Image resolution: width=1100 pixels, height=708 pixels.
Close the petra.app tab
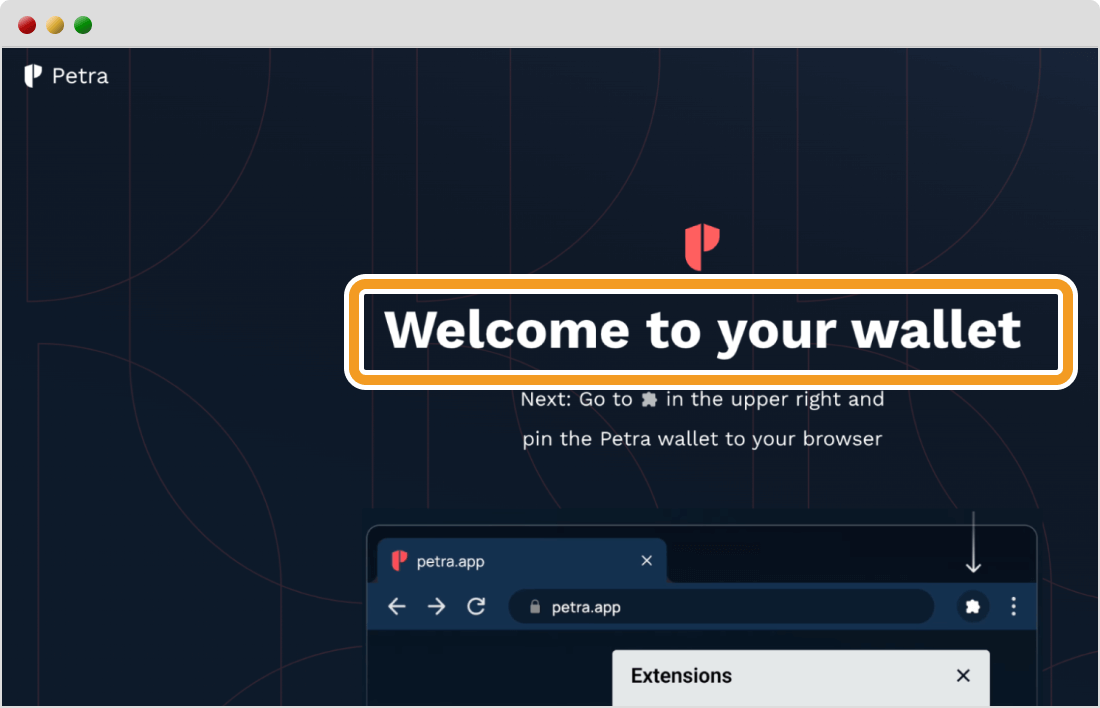pos(647,561)
